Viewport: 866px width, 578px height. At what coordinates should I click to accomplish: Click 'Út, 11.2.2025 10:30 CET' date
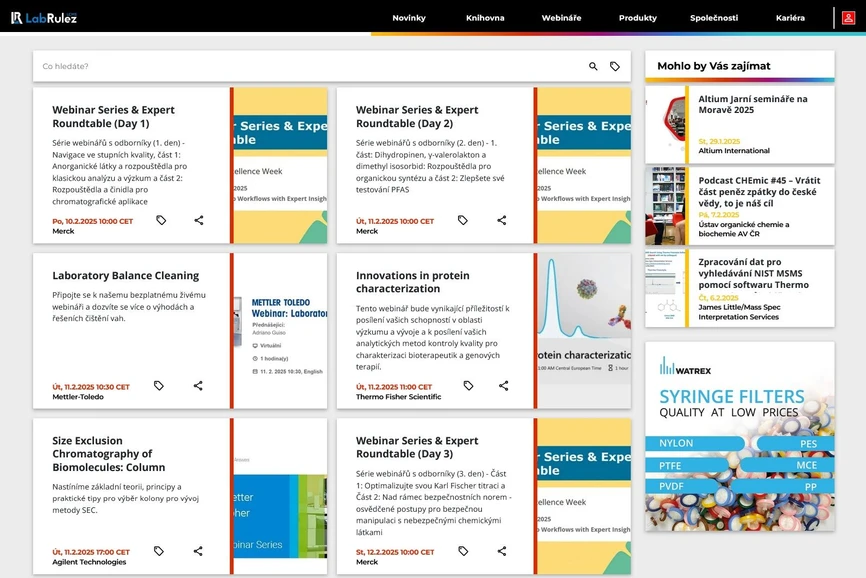(x=91, y=387)
